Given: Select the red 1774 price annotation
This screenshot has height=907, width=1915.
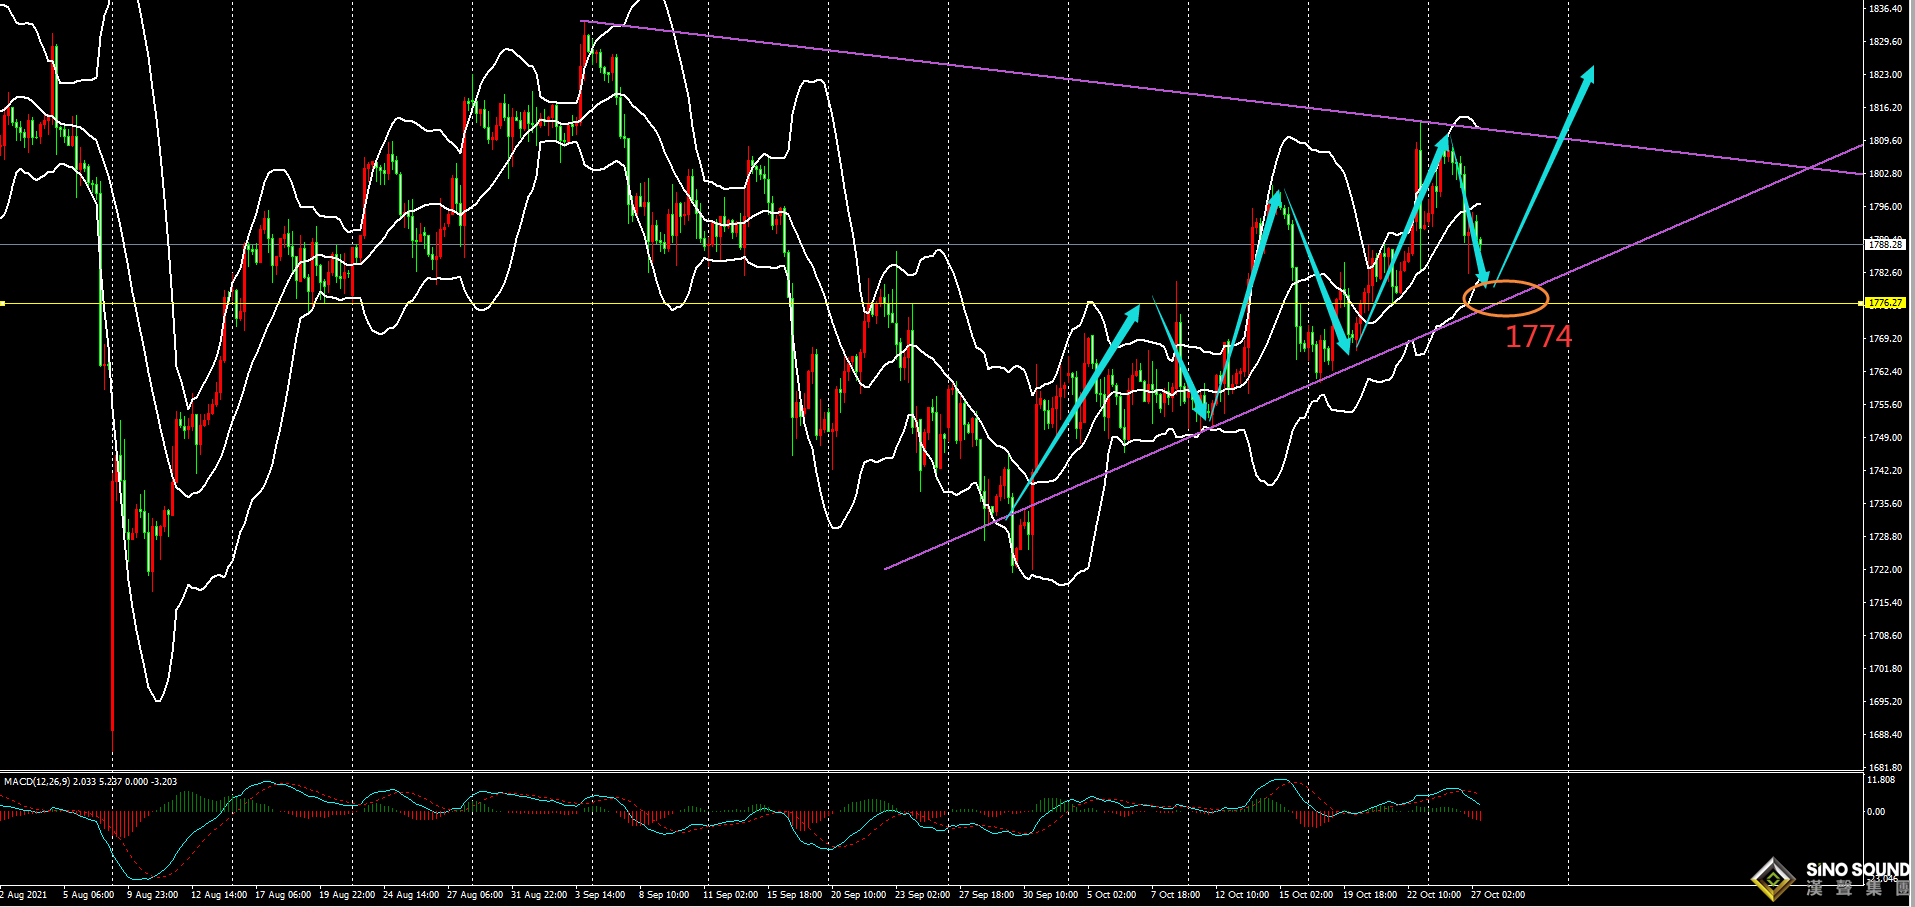Looking at the screenshot, I should [x=1538, y=337].
